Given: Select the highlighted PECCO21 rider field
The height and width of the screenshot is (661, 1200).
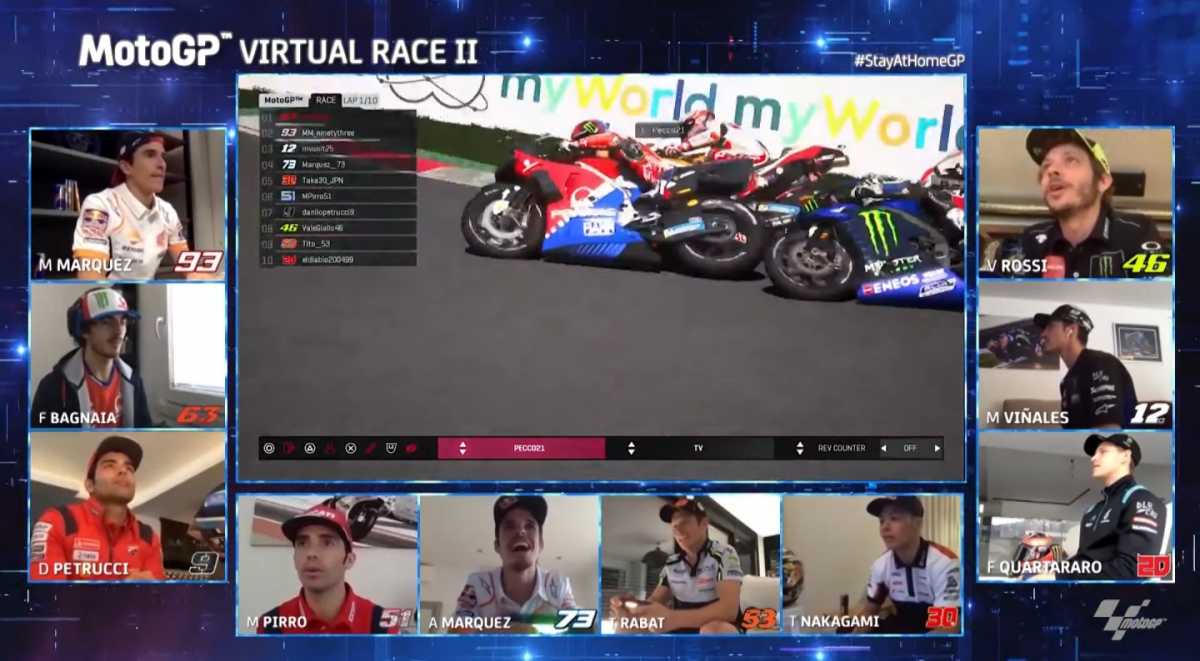Looking at the screenshot, I should tap(521, 448).
